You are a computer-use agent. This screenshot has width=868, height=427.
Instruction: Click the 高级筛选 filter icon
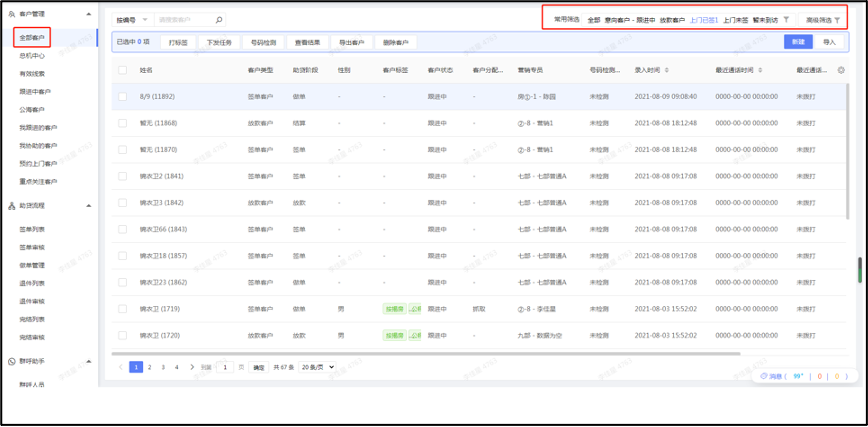click(x=837, y=20)
